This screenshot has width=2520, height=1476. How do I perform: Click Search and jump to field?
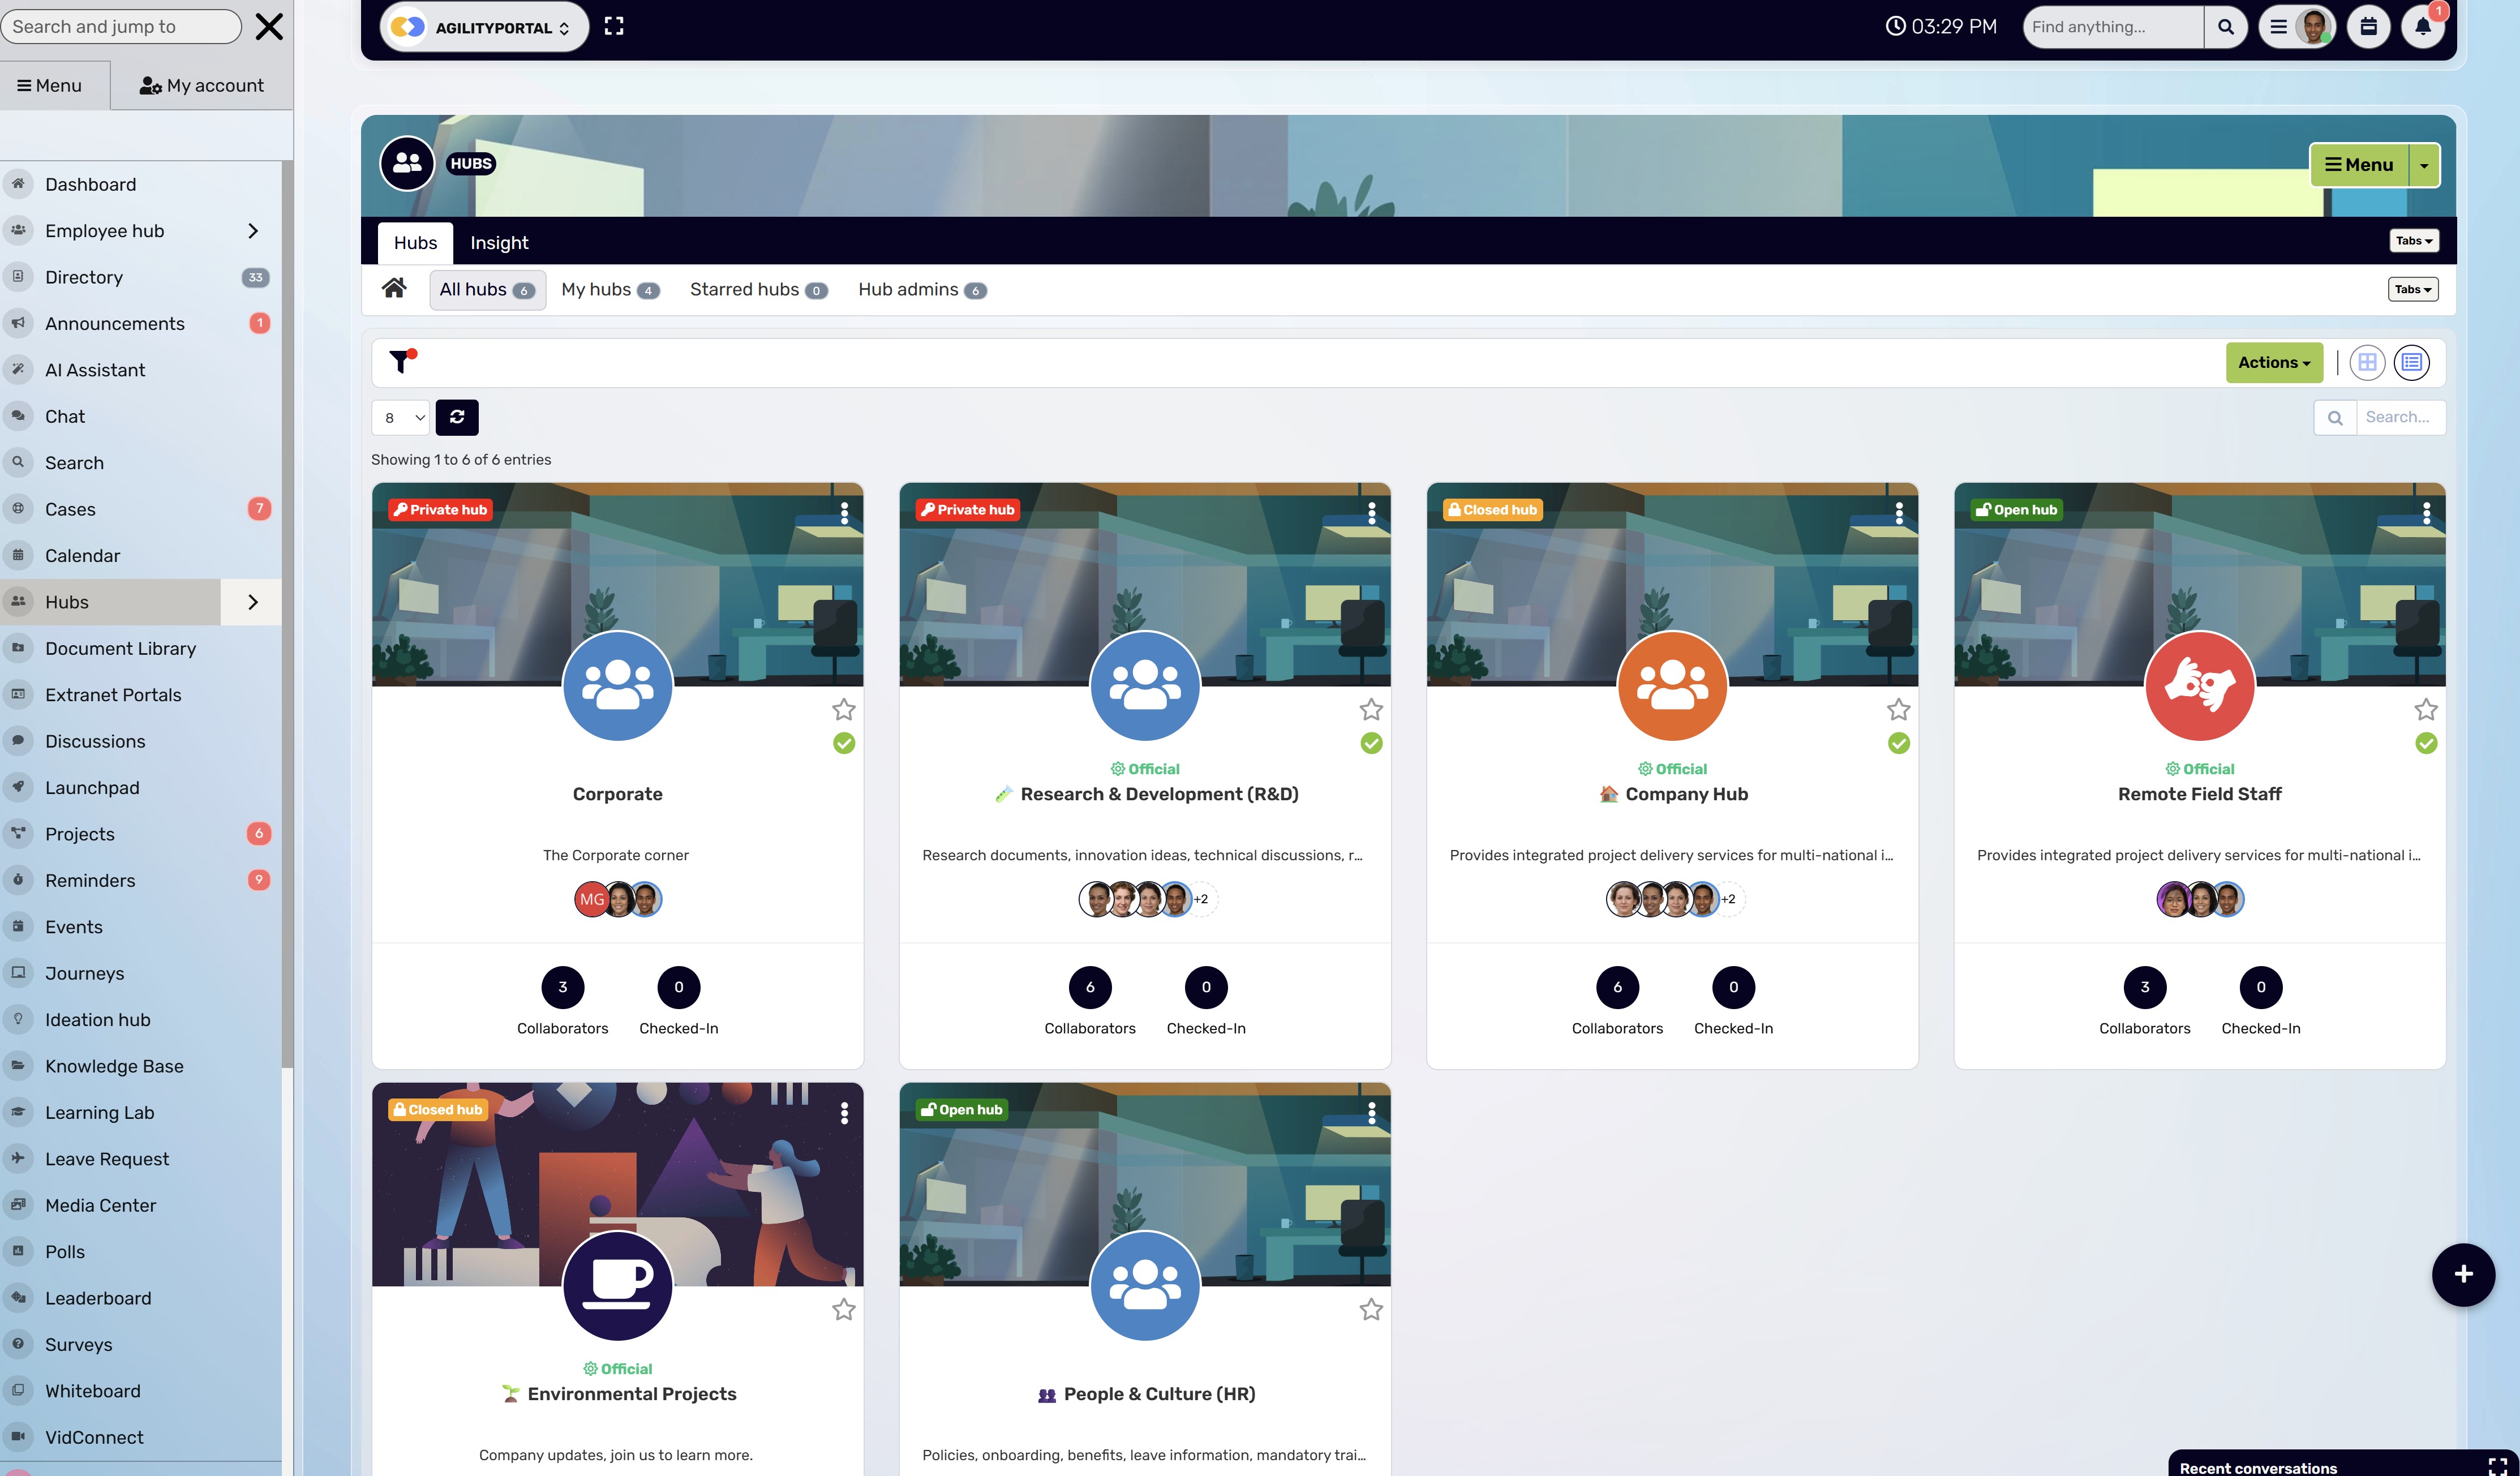pos(120,27)
